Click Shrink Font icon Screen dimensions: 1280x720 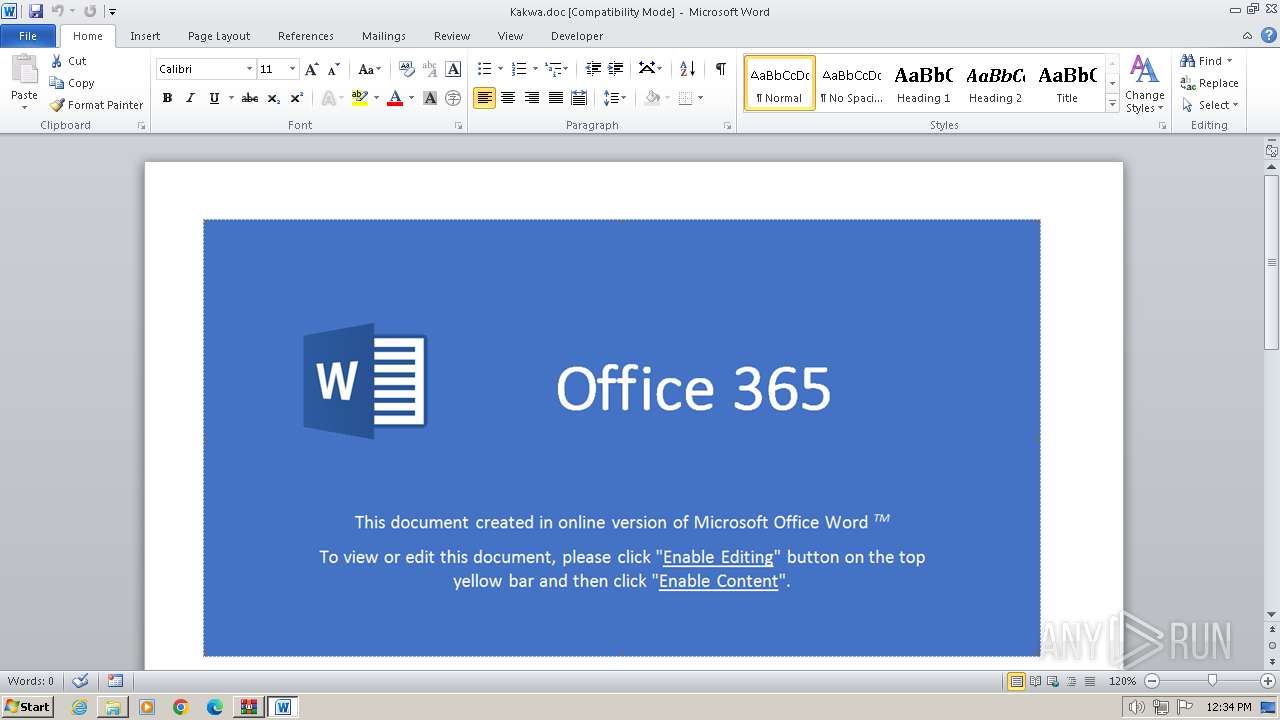coord(334,69)
